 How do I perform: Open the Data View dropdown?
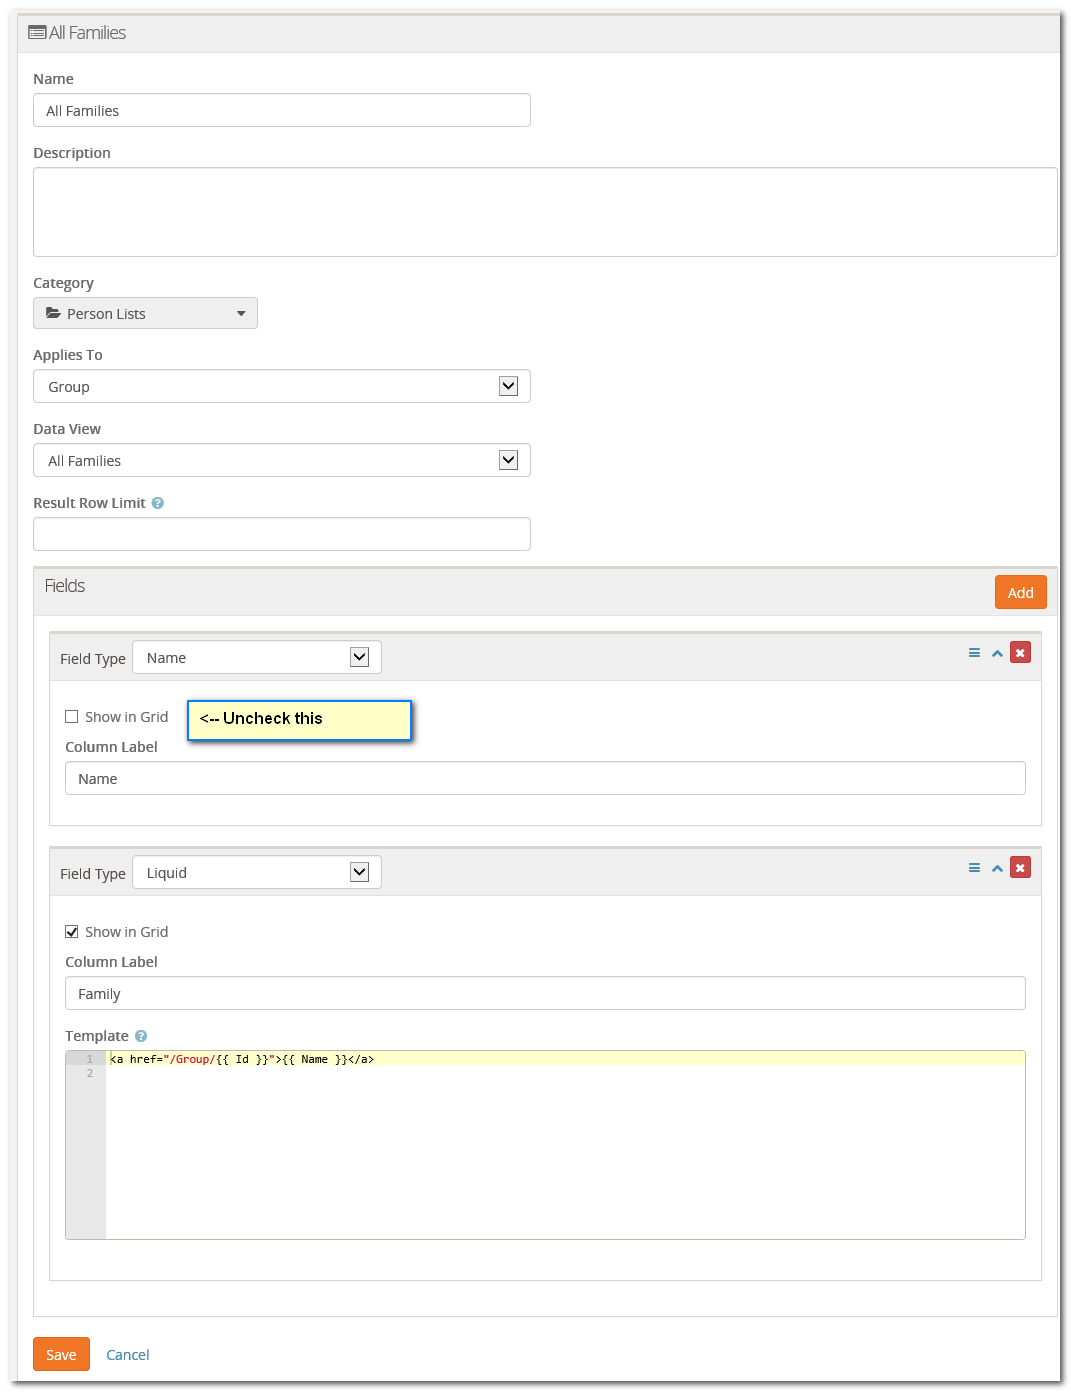[x=281, y=460]
